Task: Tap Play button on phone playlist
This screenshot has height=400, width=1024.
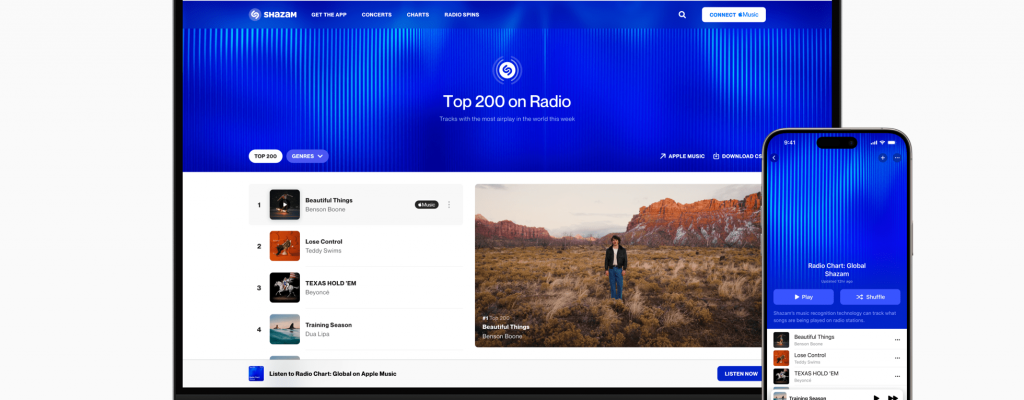Action: (x=804, y=297)
